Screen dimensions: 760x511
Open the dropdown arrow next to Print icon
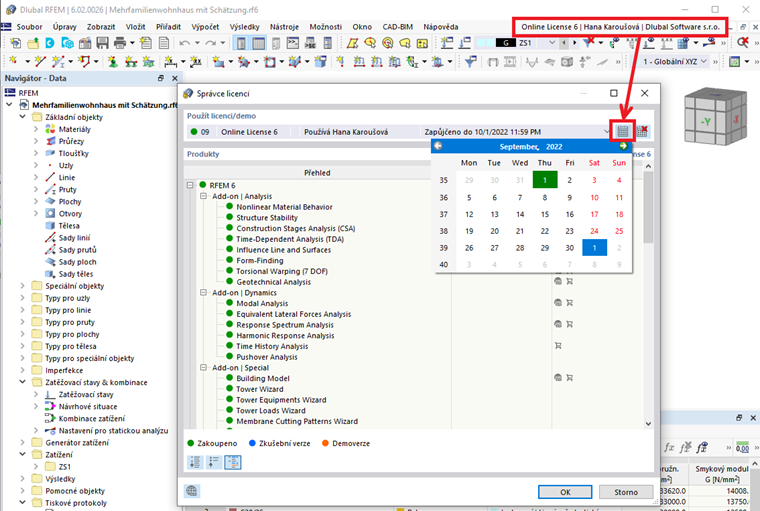(132, 43)
